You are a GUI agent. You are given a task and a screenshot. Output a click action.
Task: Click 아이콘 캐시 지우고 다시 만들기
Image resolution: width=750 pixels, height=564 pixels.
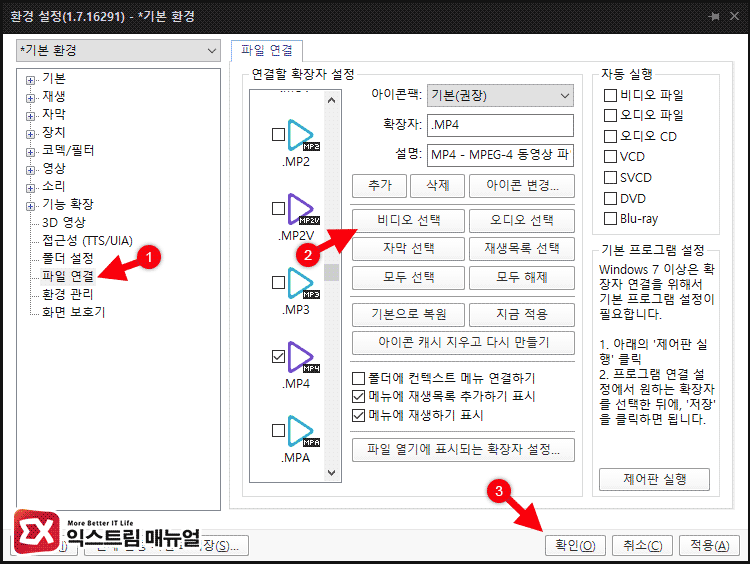(x=463, y=343)
